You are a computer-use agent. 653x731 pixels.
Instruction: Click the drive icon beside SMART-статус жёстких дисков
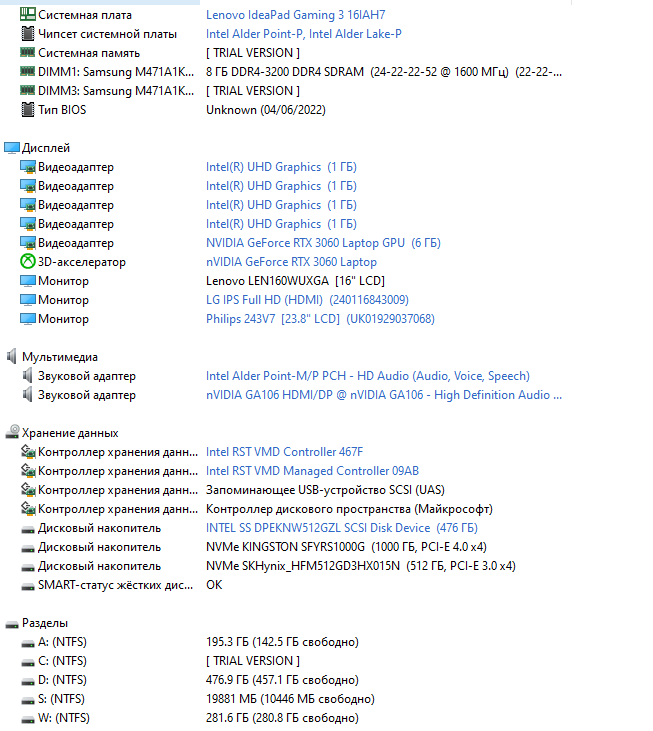28,586
